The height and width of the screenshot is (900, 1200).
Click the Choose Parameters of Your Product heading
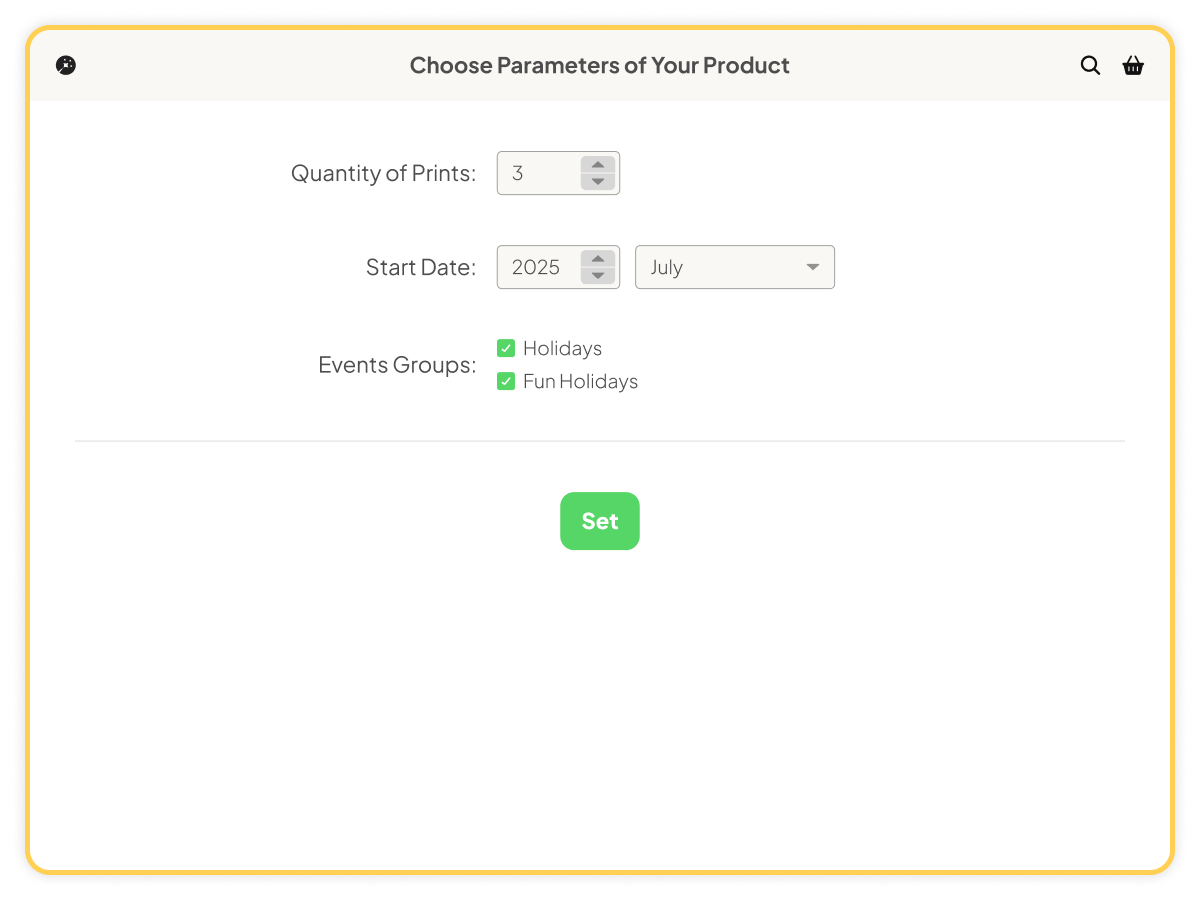(x=600, y=65)
